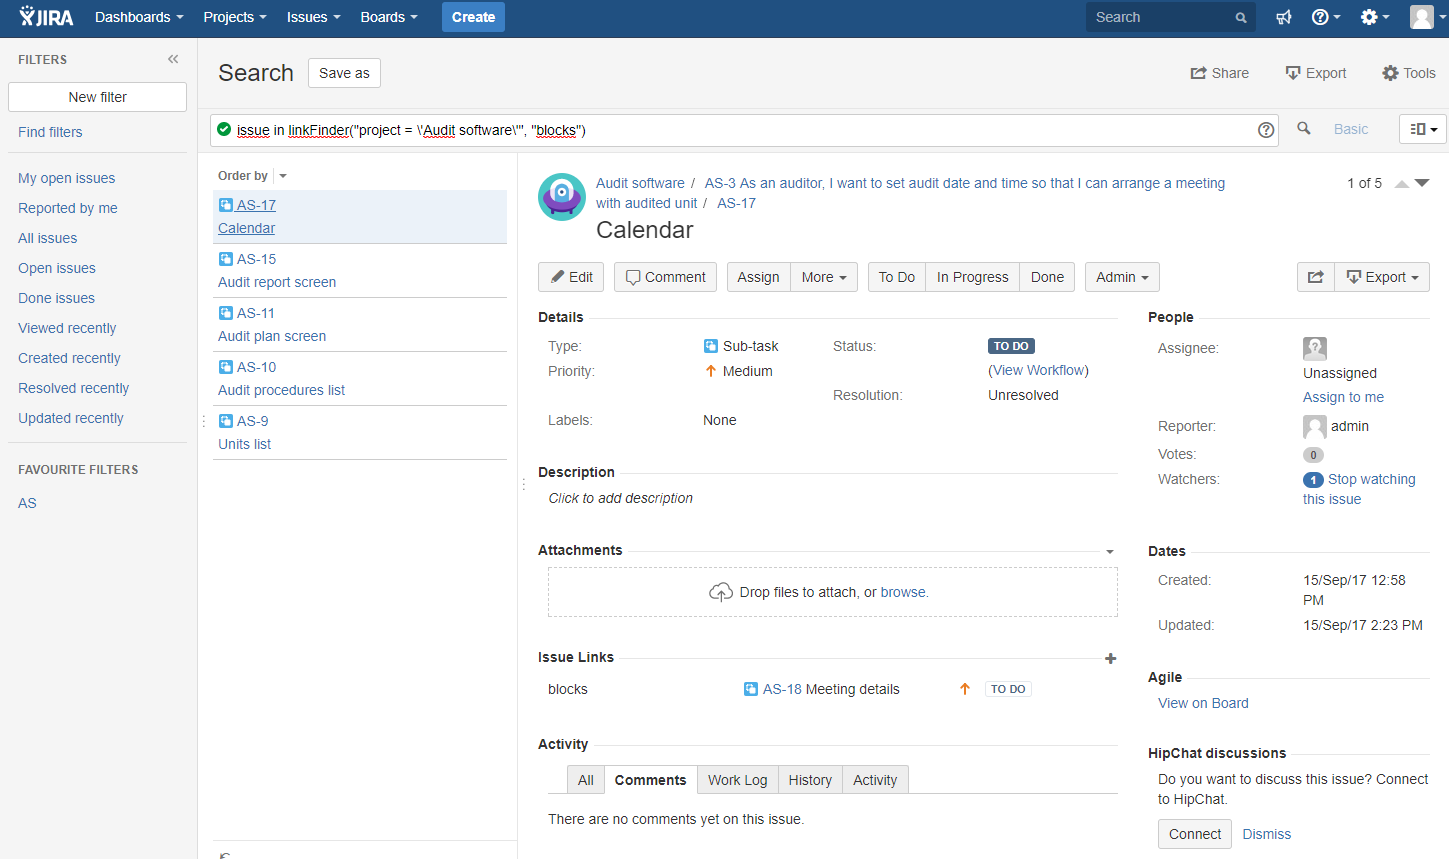Click the Share button in search header

pos(1220,73)
